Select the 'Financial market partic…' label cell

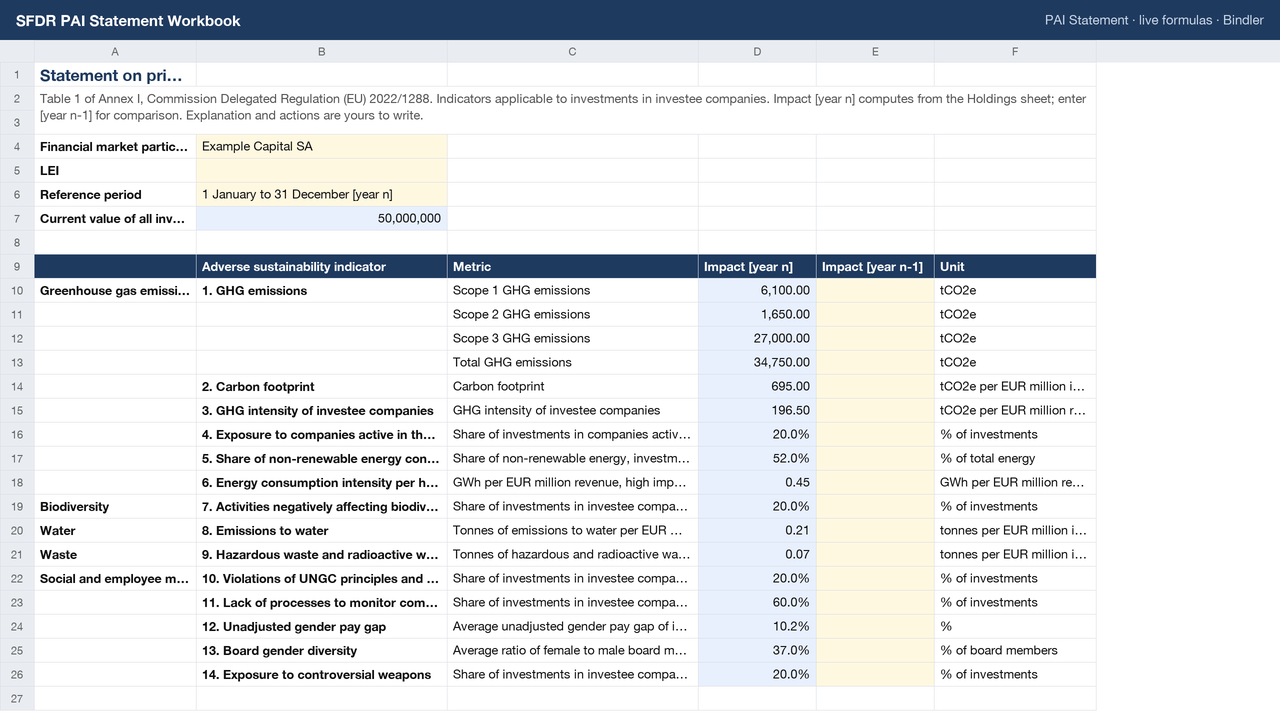115,146
